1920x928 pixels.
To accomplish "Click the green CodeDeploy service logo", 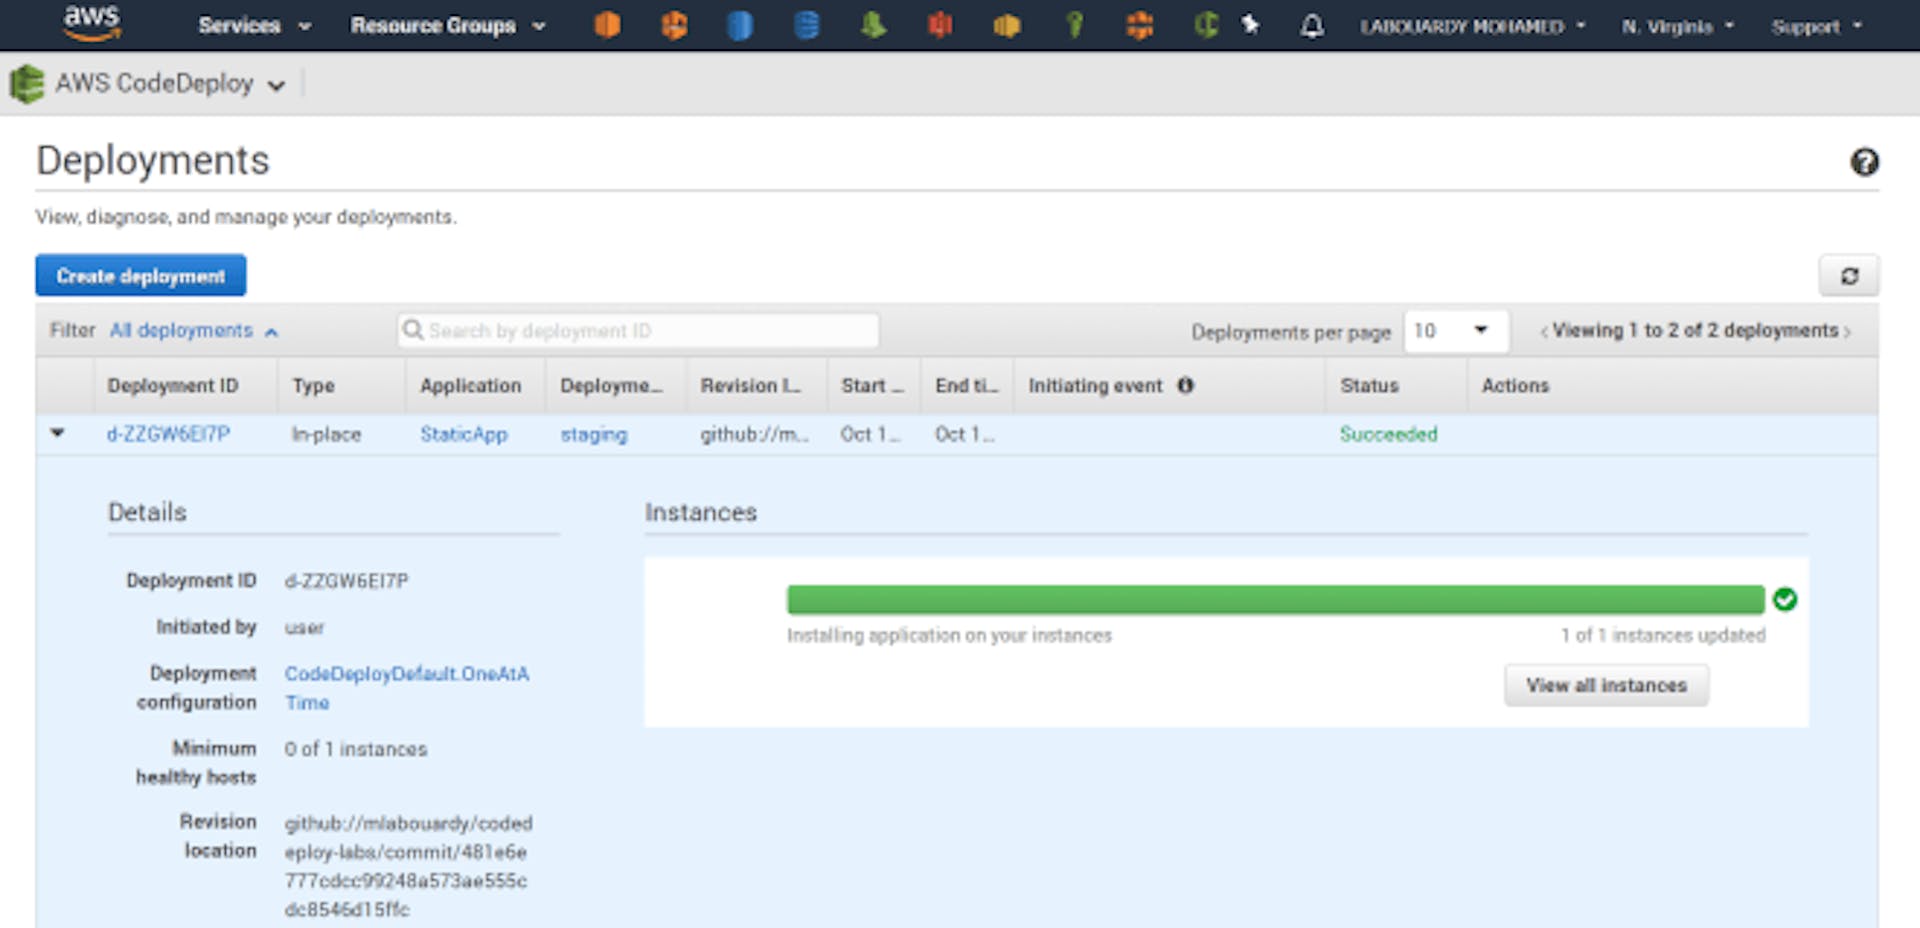I will (27, 84).
